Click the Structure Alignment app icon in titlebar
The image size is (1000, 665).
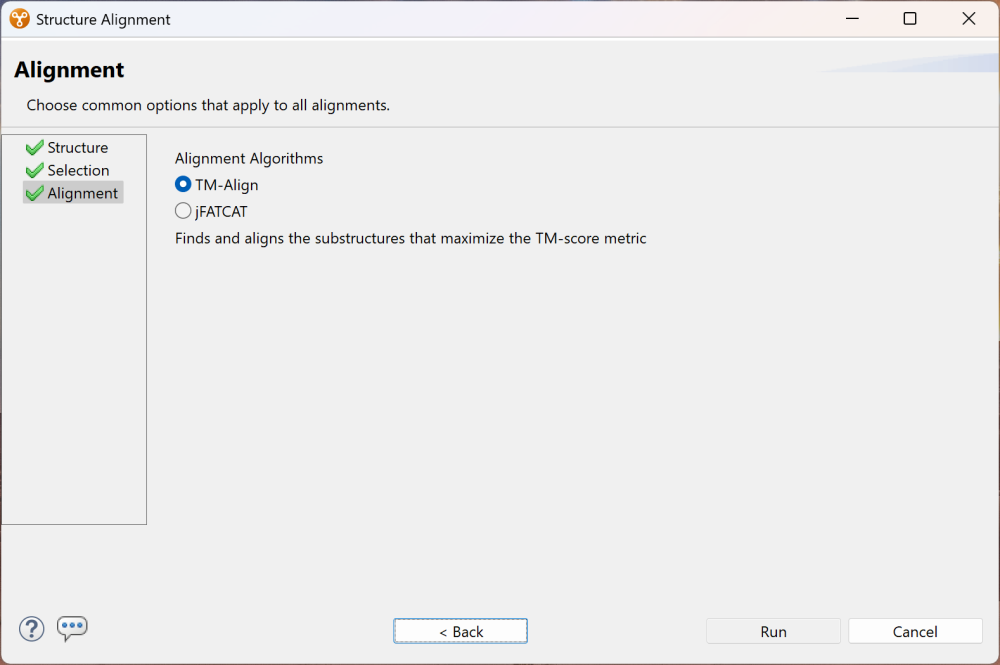[x=18, y=18]
